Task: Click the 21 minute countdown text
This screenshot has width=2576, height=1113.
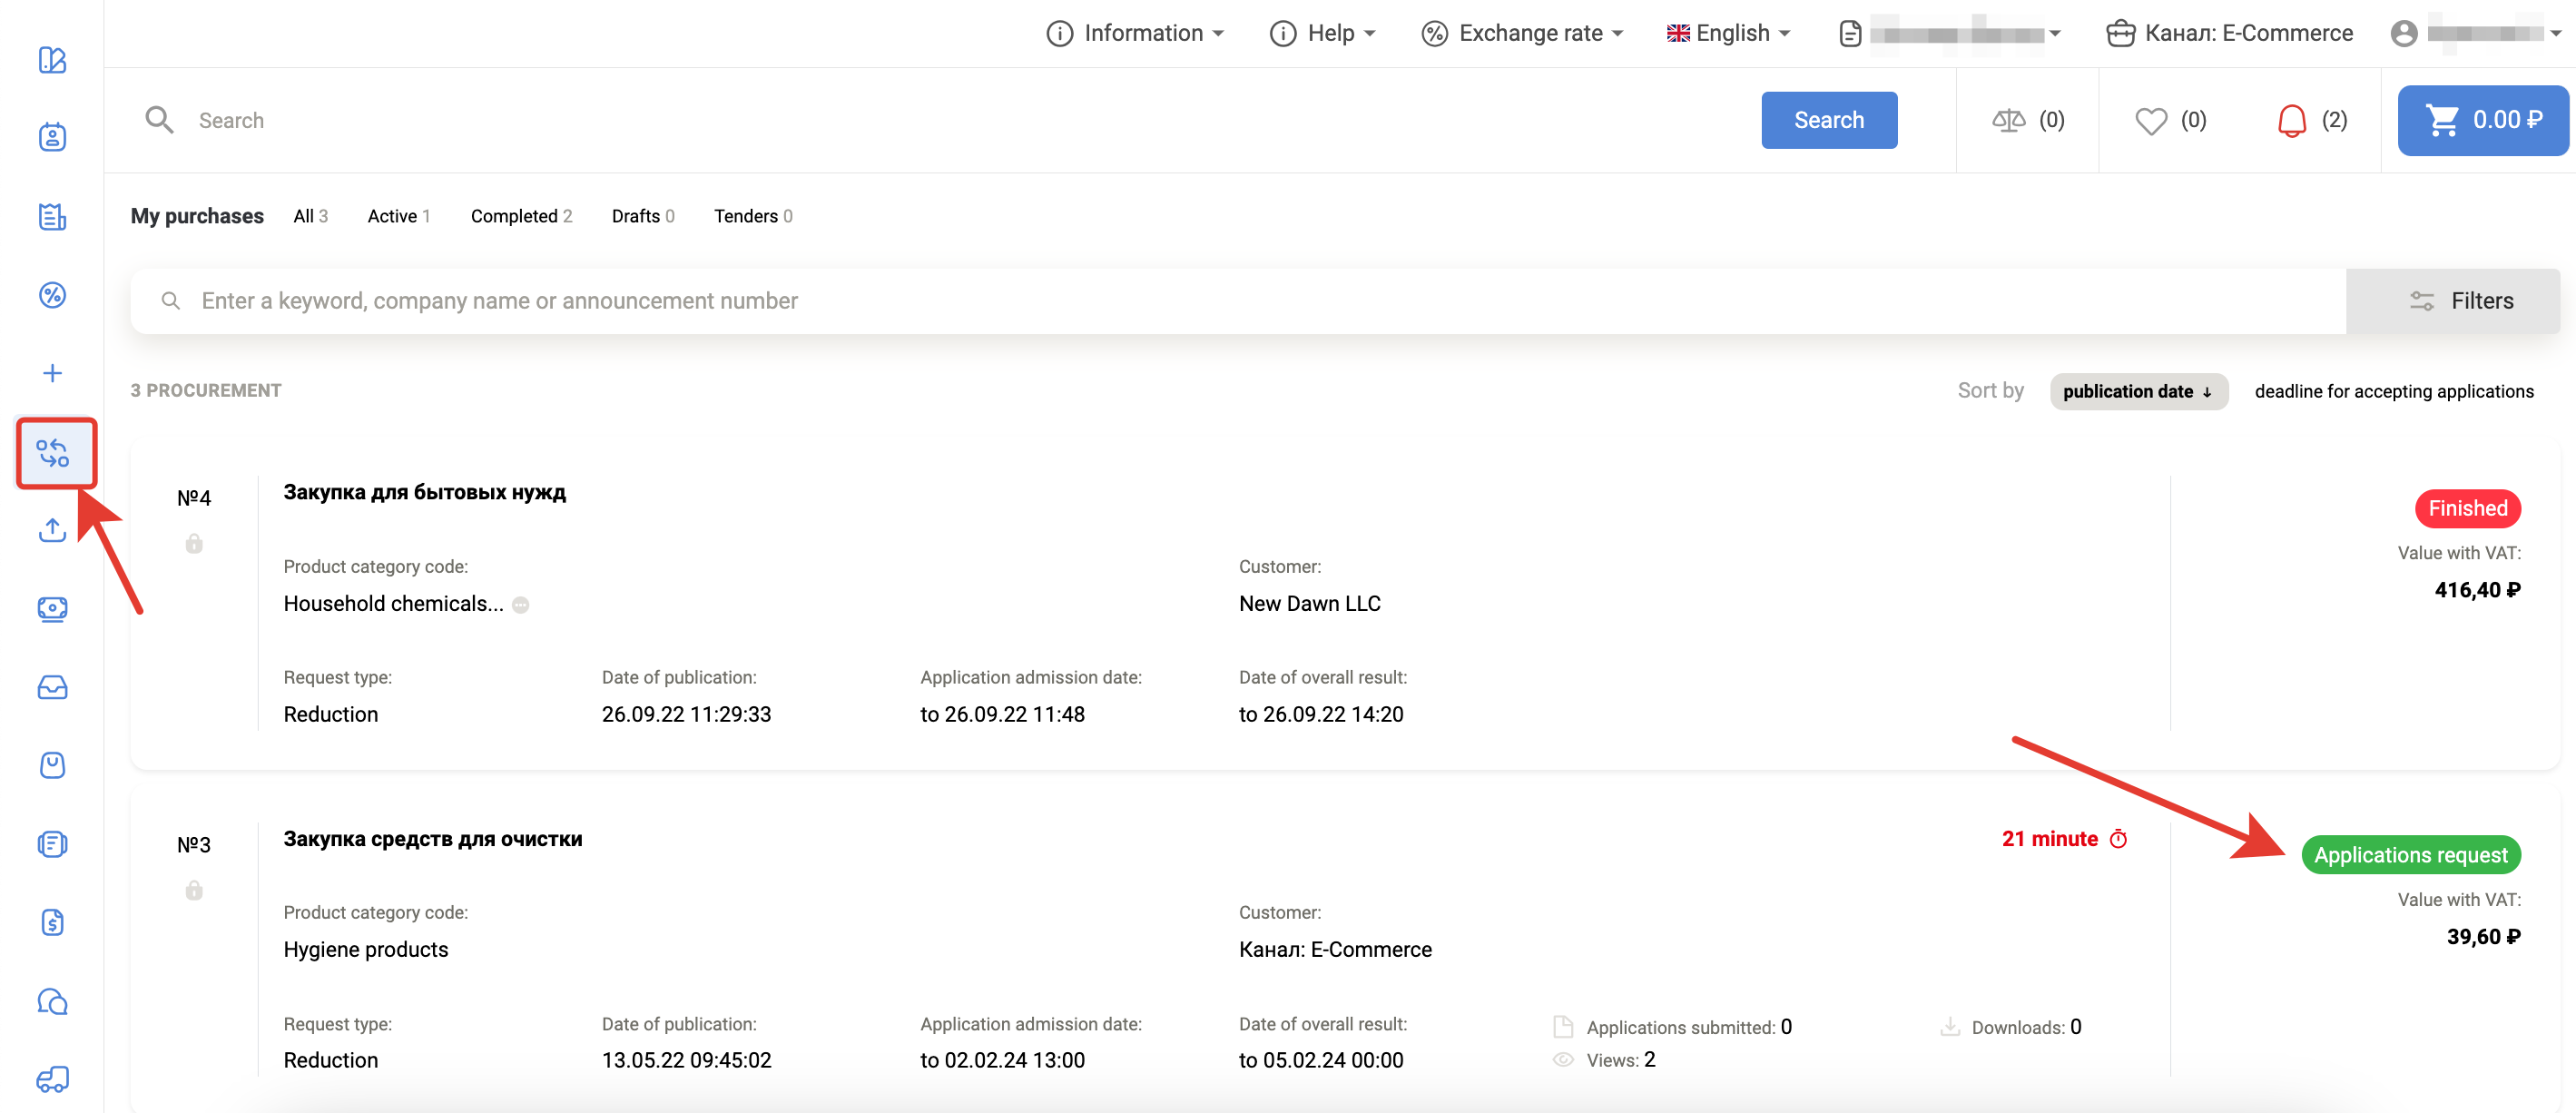Action: click(2049, 839)
